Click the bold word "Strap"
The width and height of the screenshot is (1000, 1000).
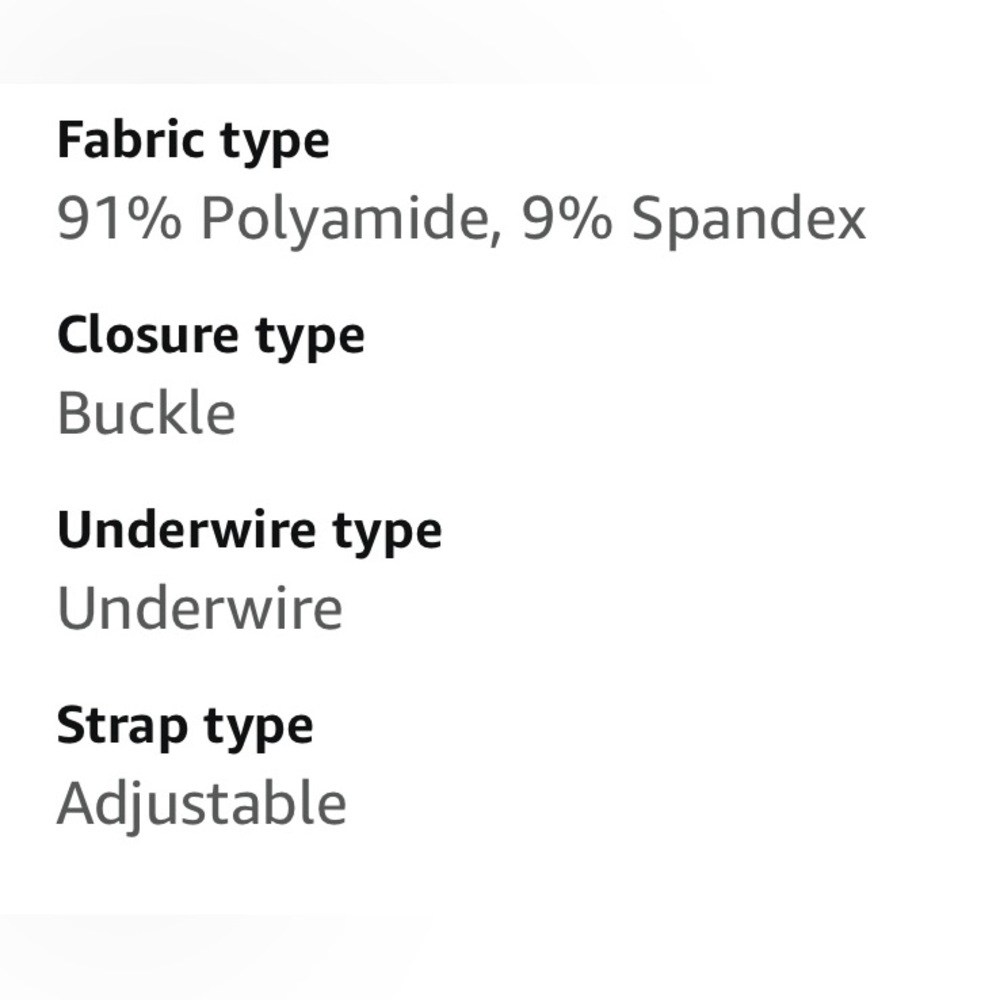point(118,727)
